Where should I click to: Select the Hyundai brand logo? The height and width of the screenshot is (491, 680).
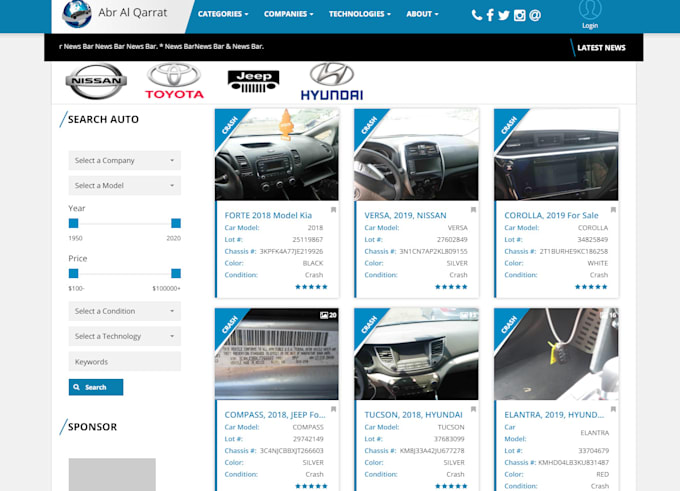coord(332,82)
